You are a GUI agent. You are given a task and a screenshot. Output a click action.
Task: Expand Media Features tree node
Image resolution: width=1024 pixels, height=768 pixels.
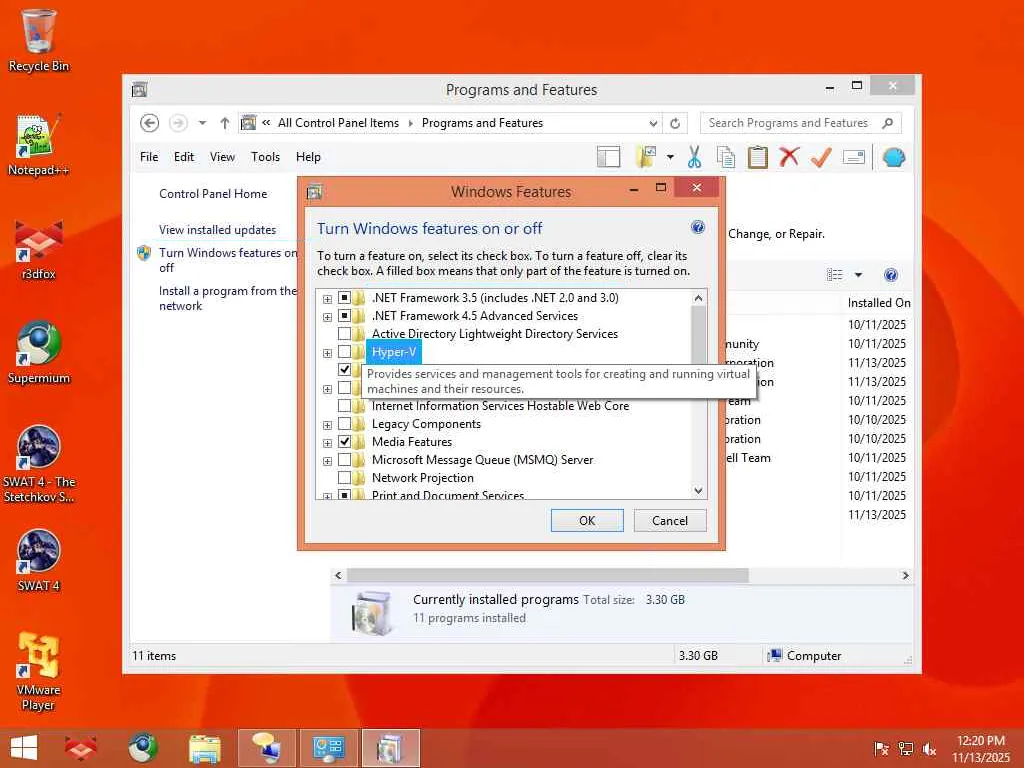[x=327, y=443]
